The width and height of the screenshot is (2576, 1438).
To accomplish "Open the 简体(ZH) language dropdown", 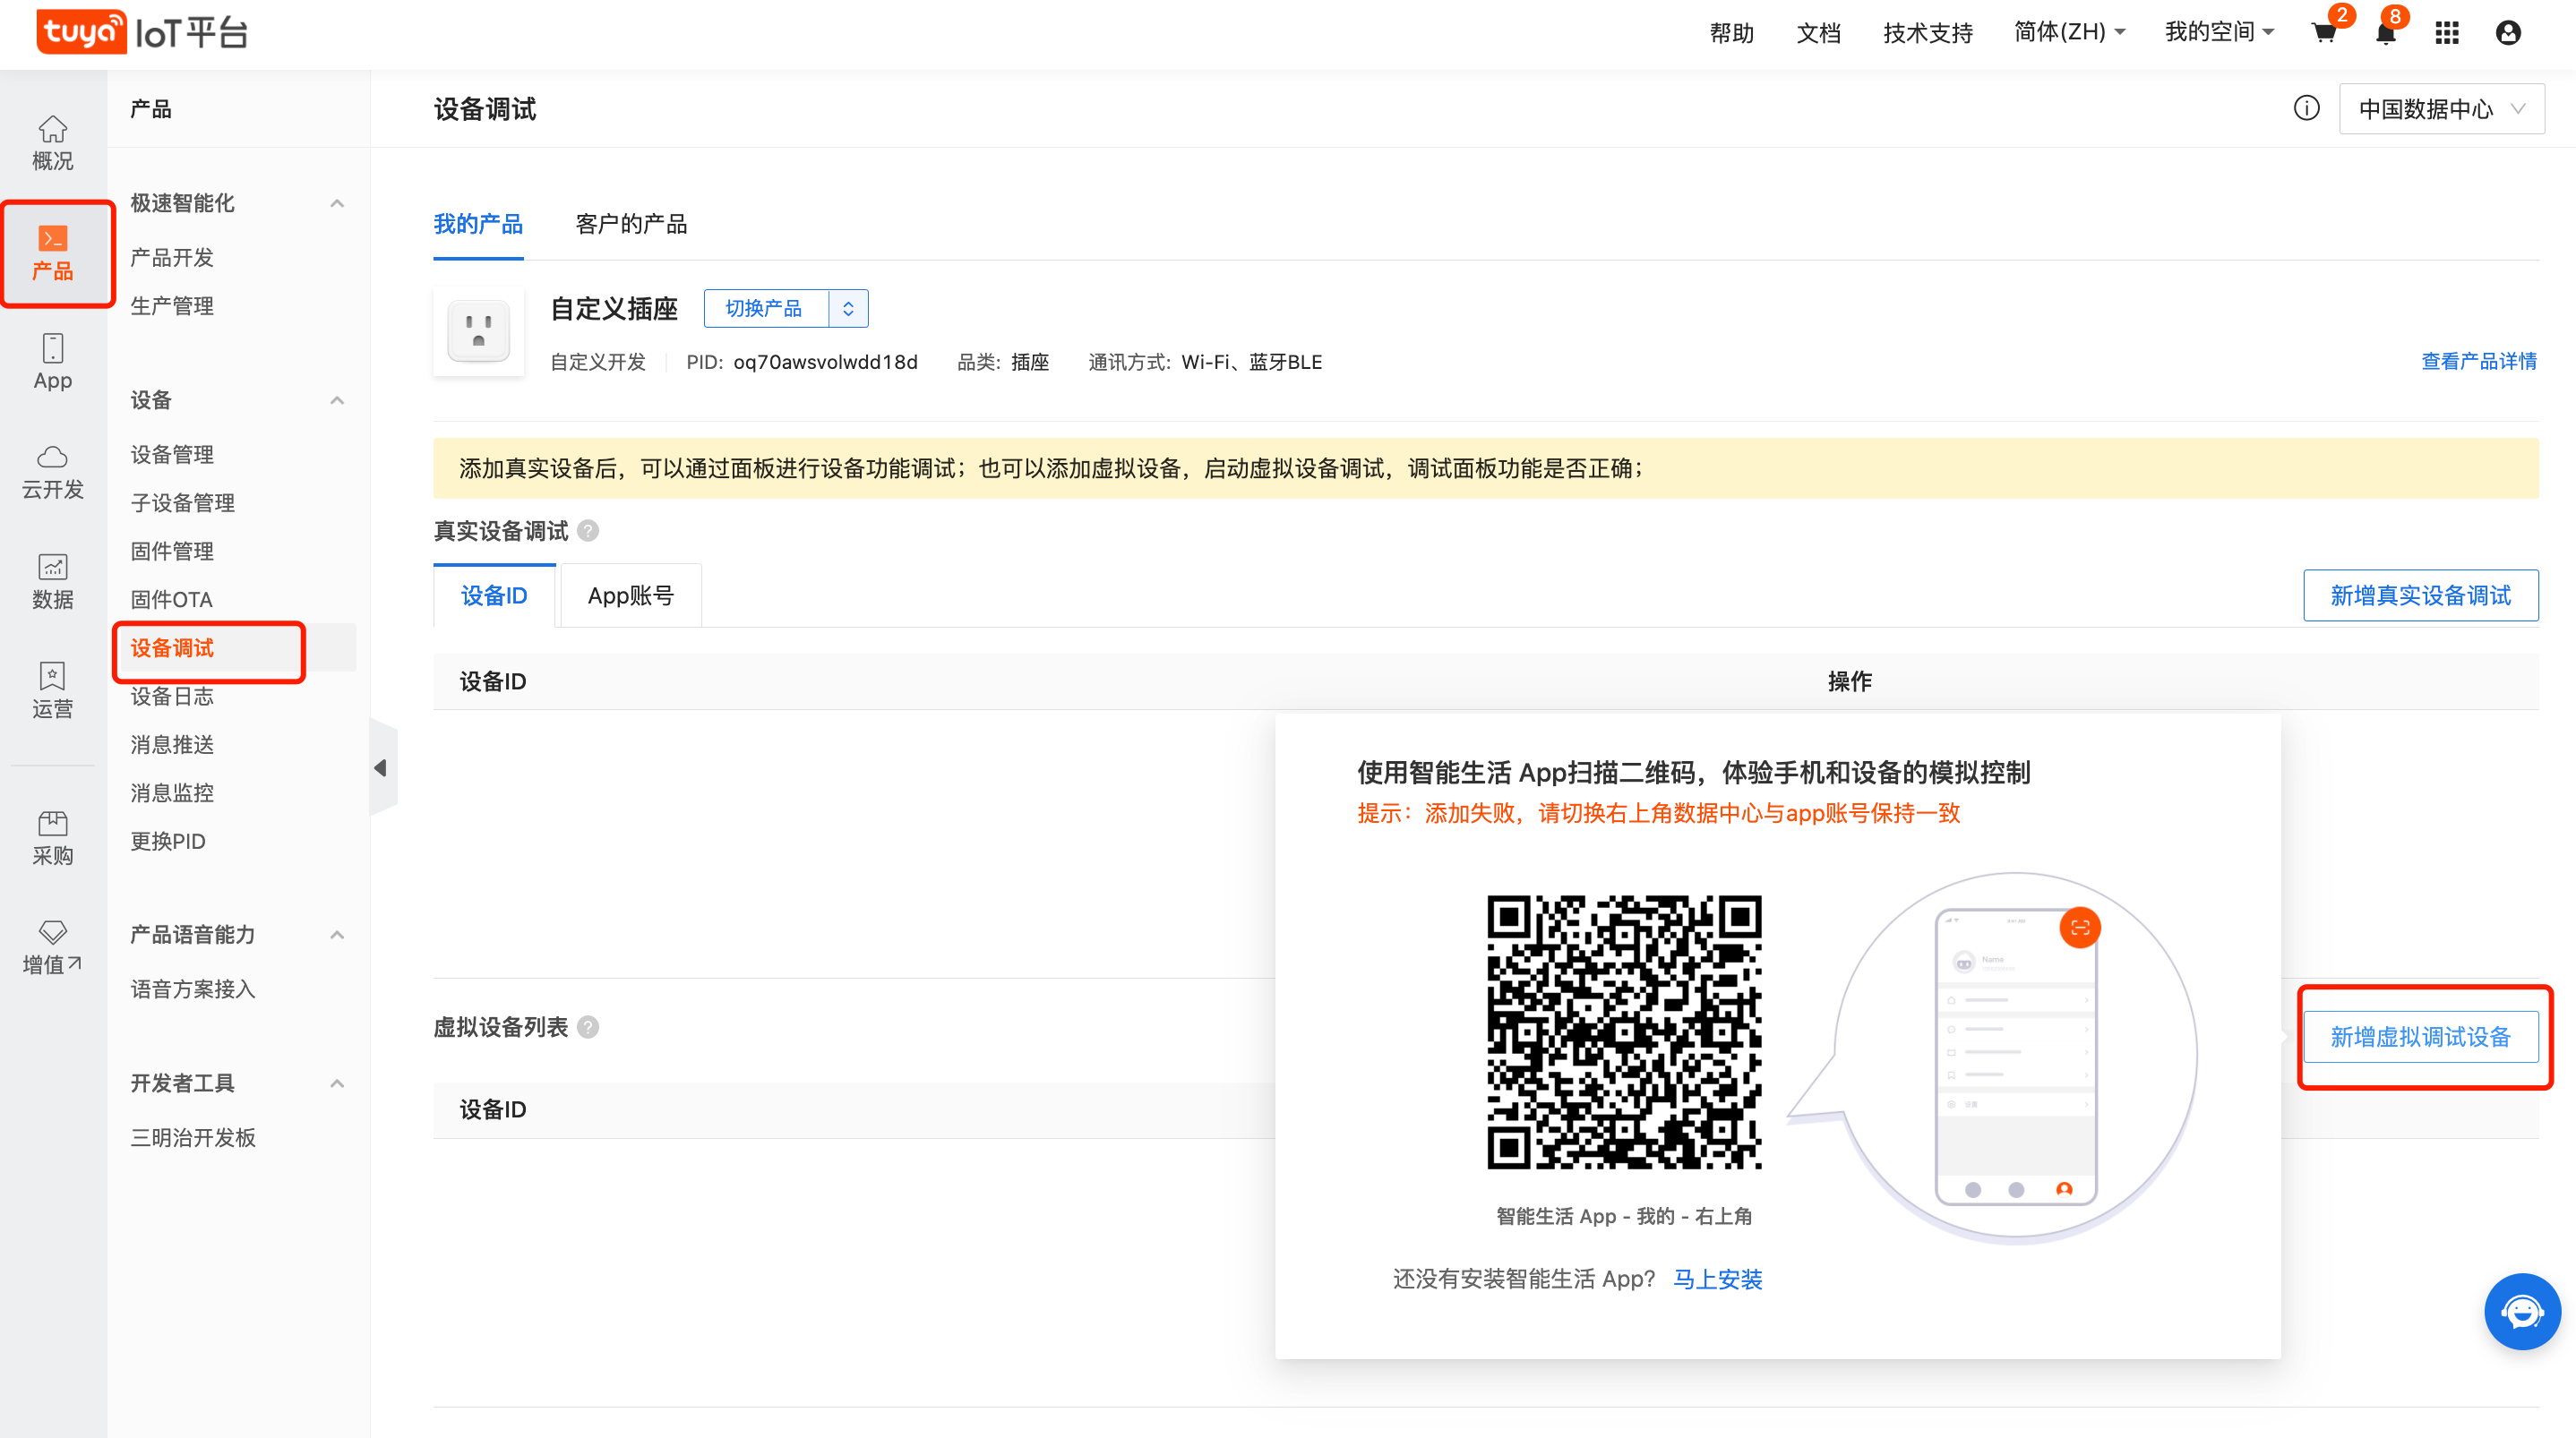I will (x=2068, y=32).
